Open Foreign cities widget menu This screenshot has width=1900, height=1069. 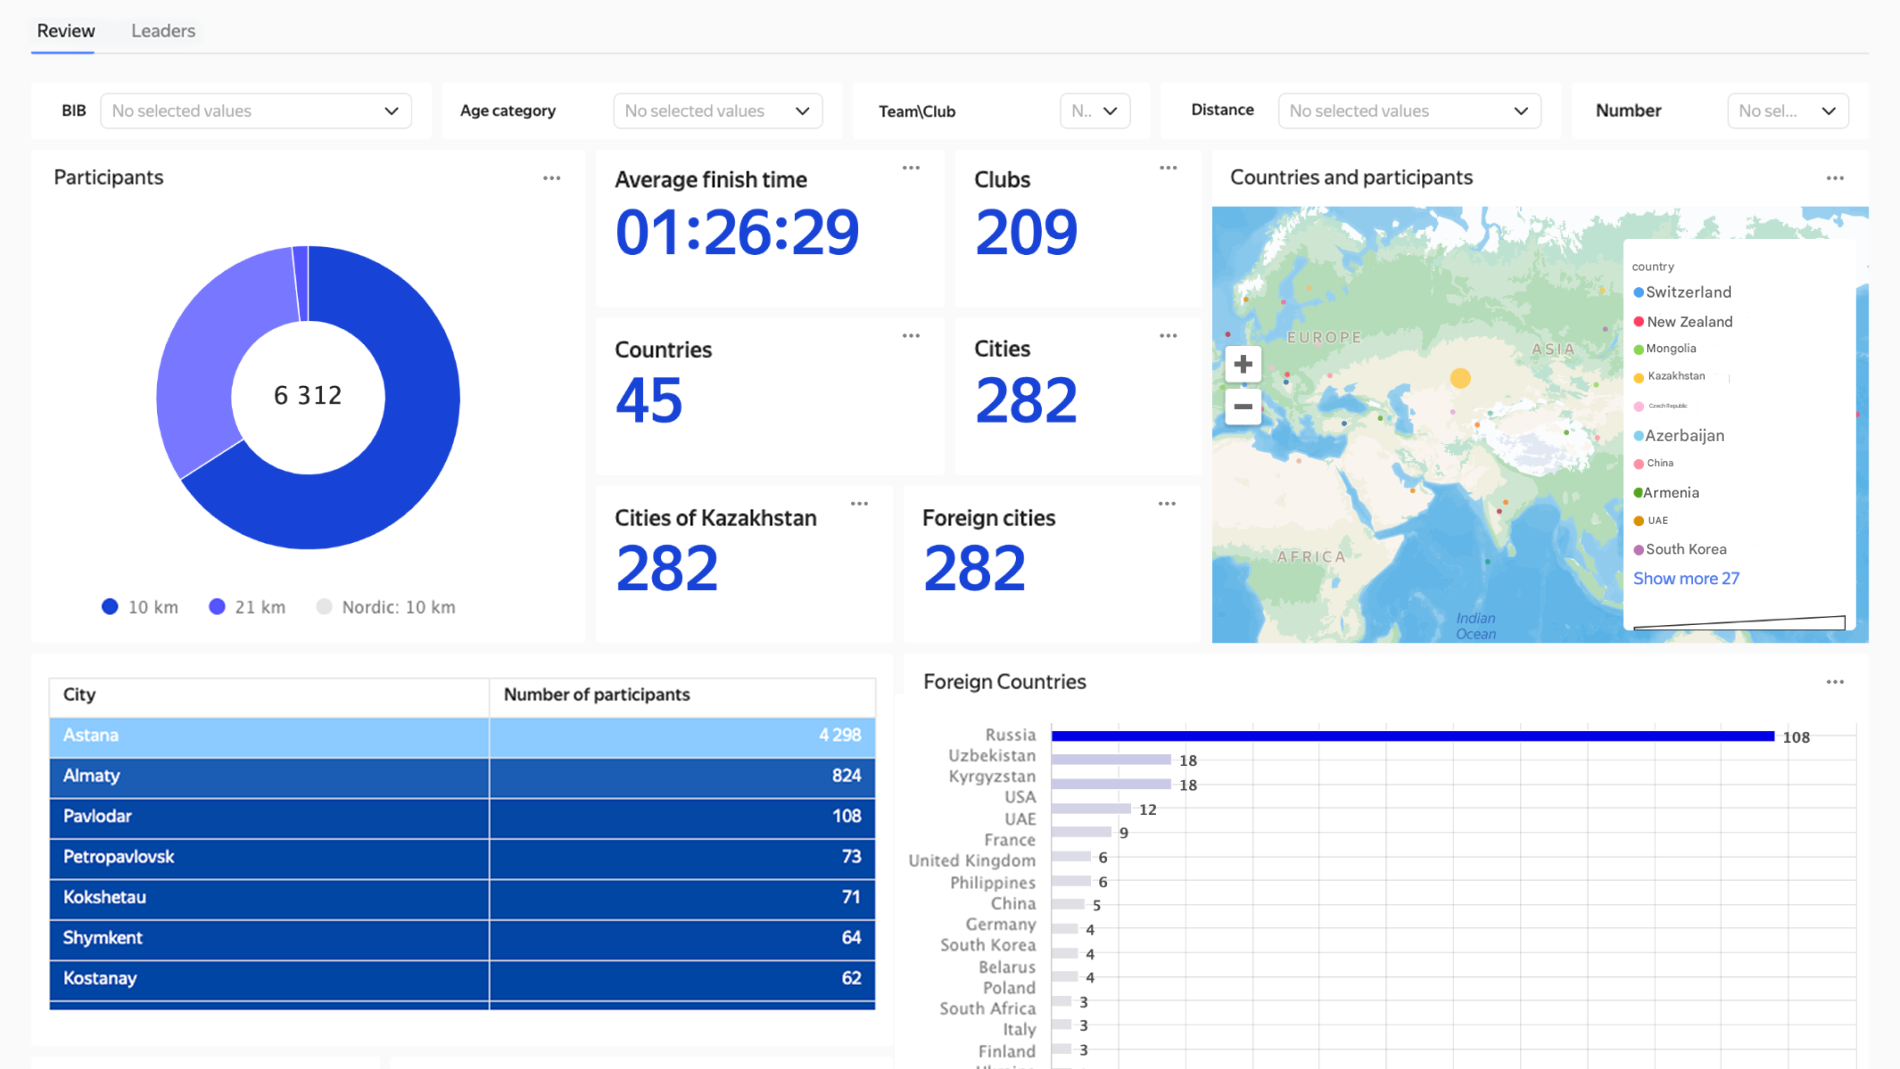[1166, 504]
